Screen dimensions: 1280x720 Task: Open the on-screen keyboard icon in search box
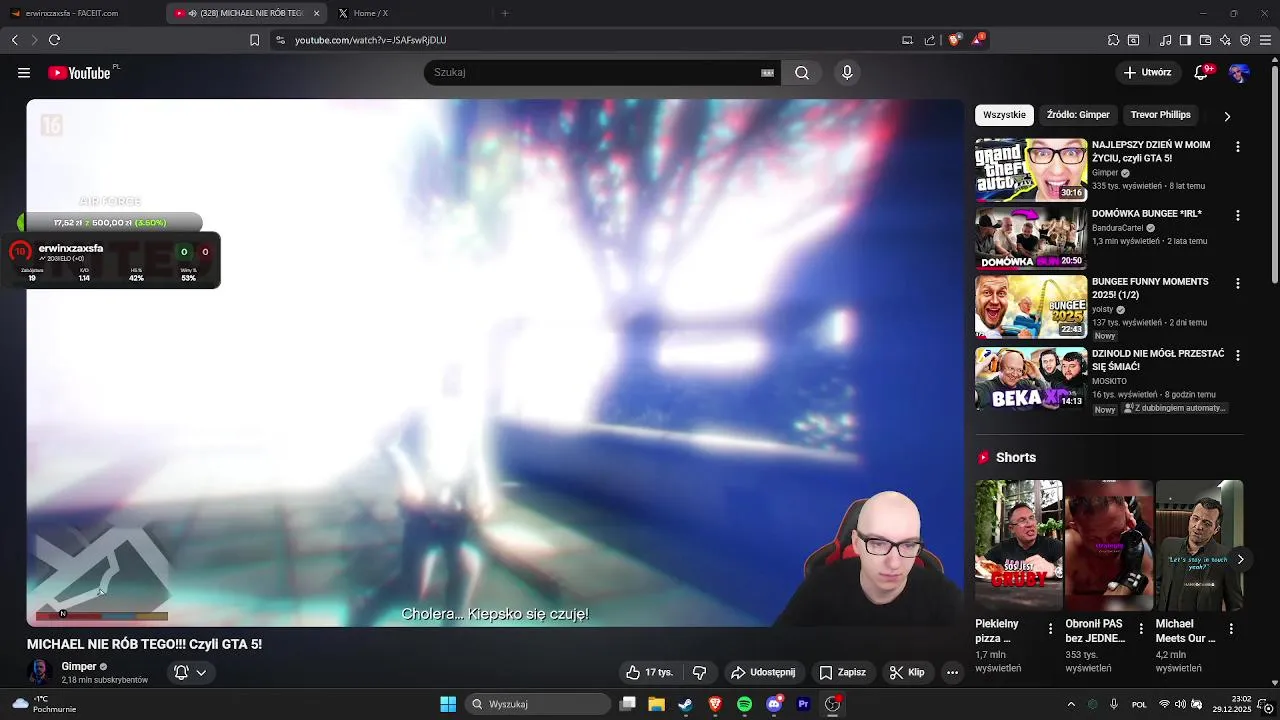[768, 72]
